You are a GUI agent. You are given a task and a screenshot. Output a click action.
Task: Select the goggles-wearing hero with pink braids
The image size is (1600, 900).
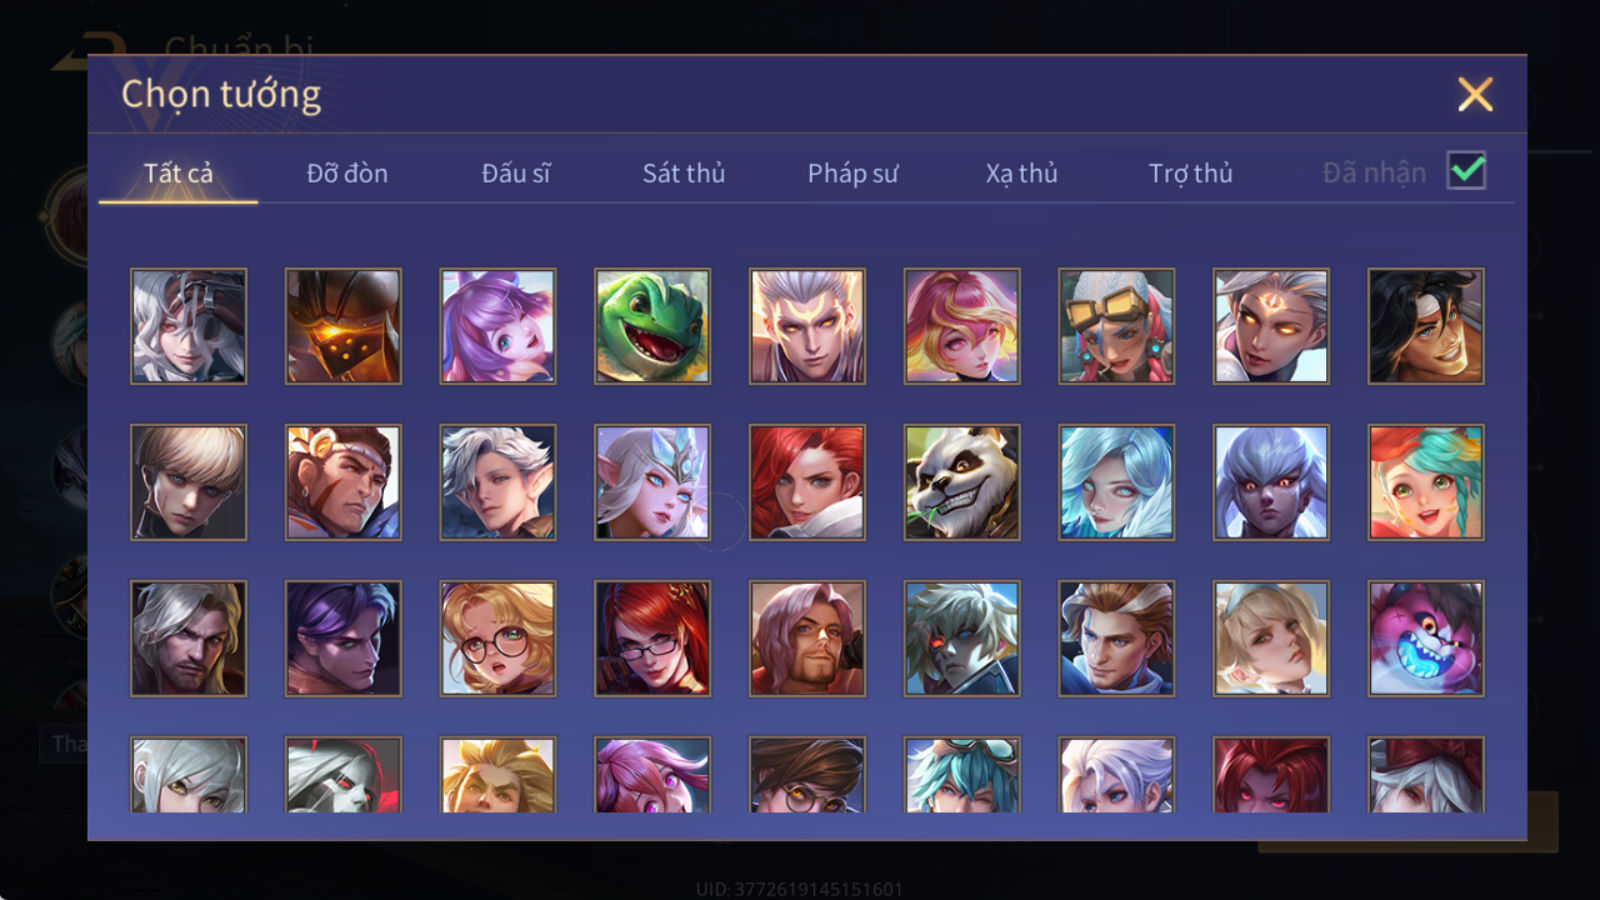[1117, 326]
